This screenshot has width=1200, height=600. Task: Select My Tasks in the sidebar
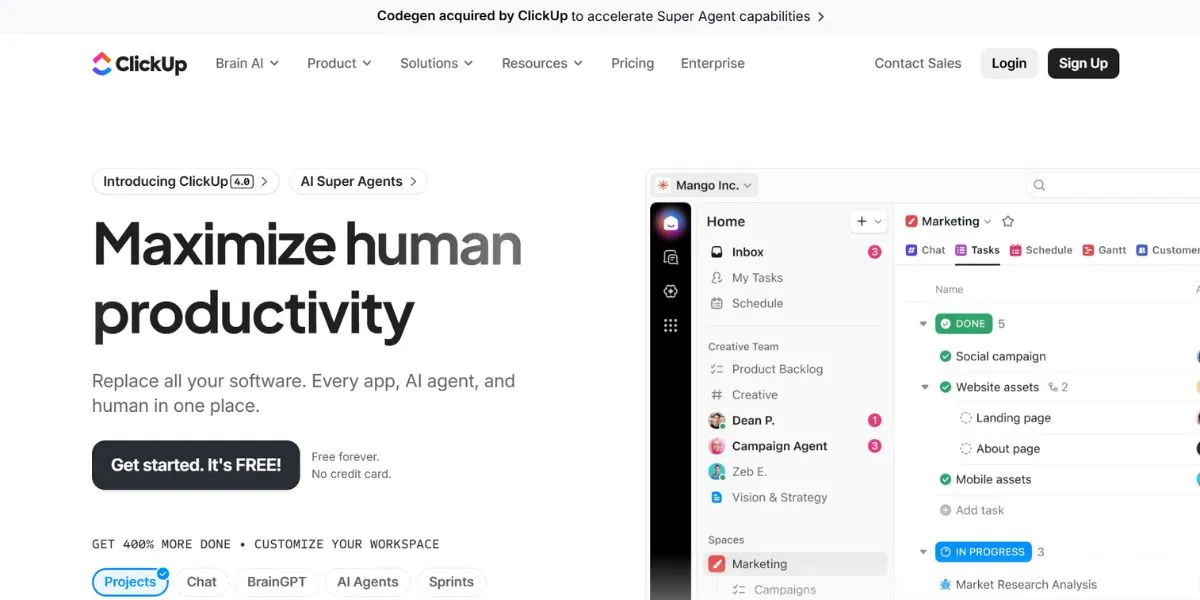coord(755,277)
